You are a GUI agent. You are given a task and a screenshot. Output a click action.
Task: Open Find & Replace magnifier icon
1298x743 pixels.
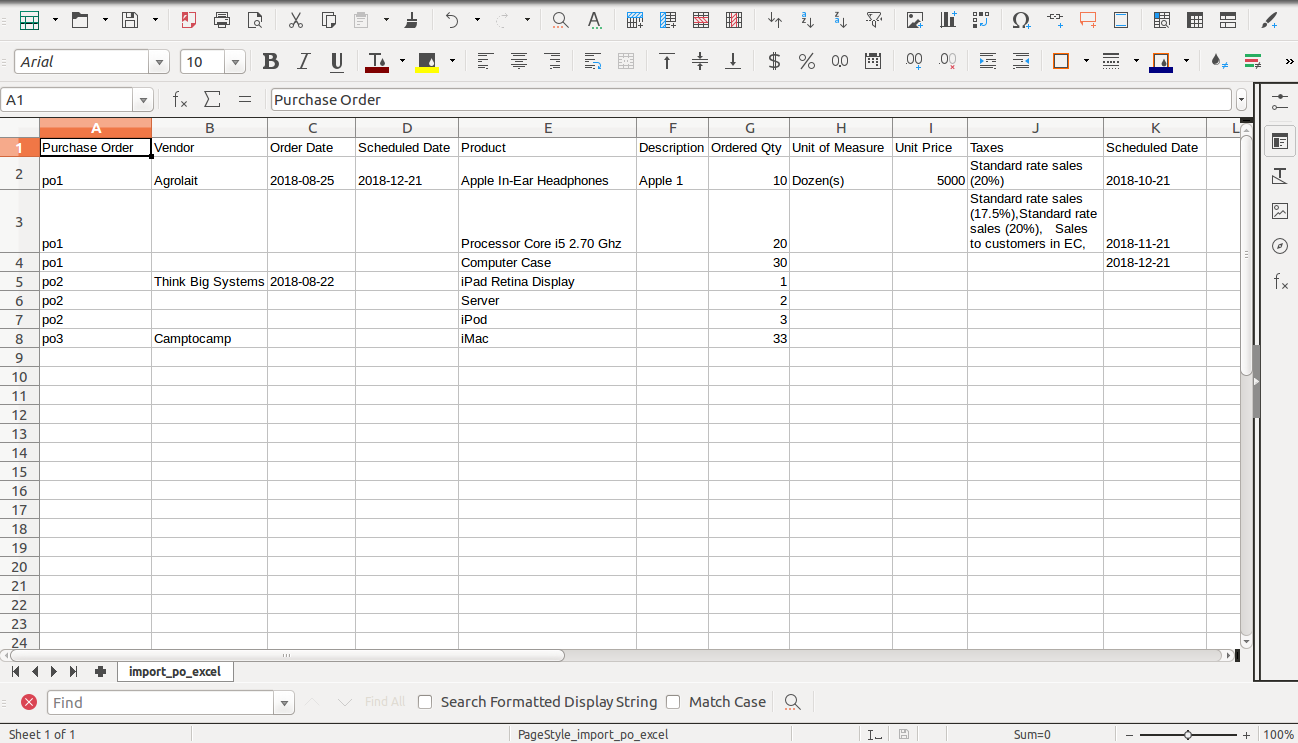(561, 20)
